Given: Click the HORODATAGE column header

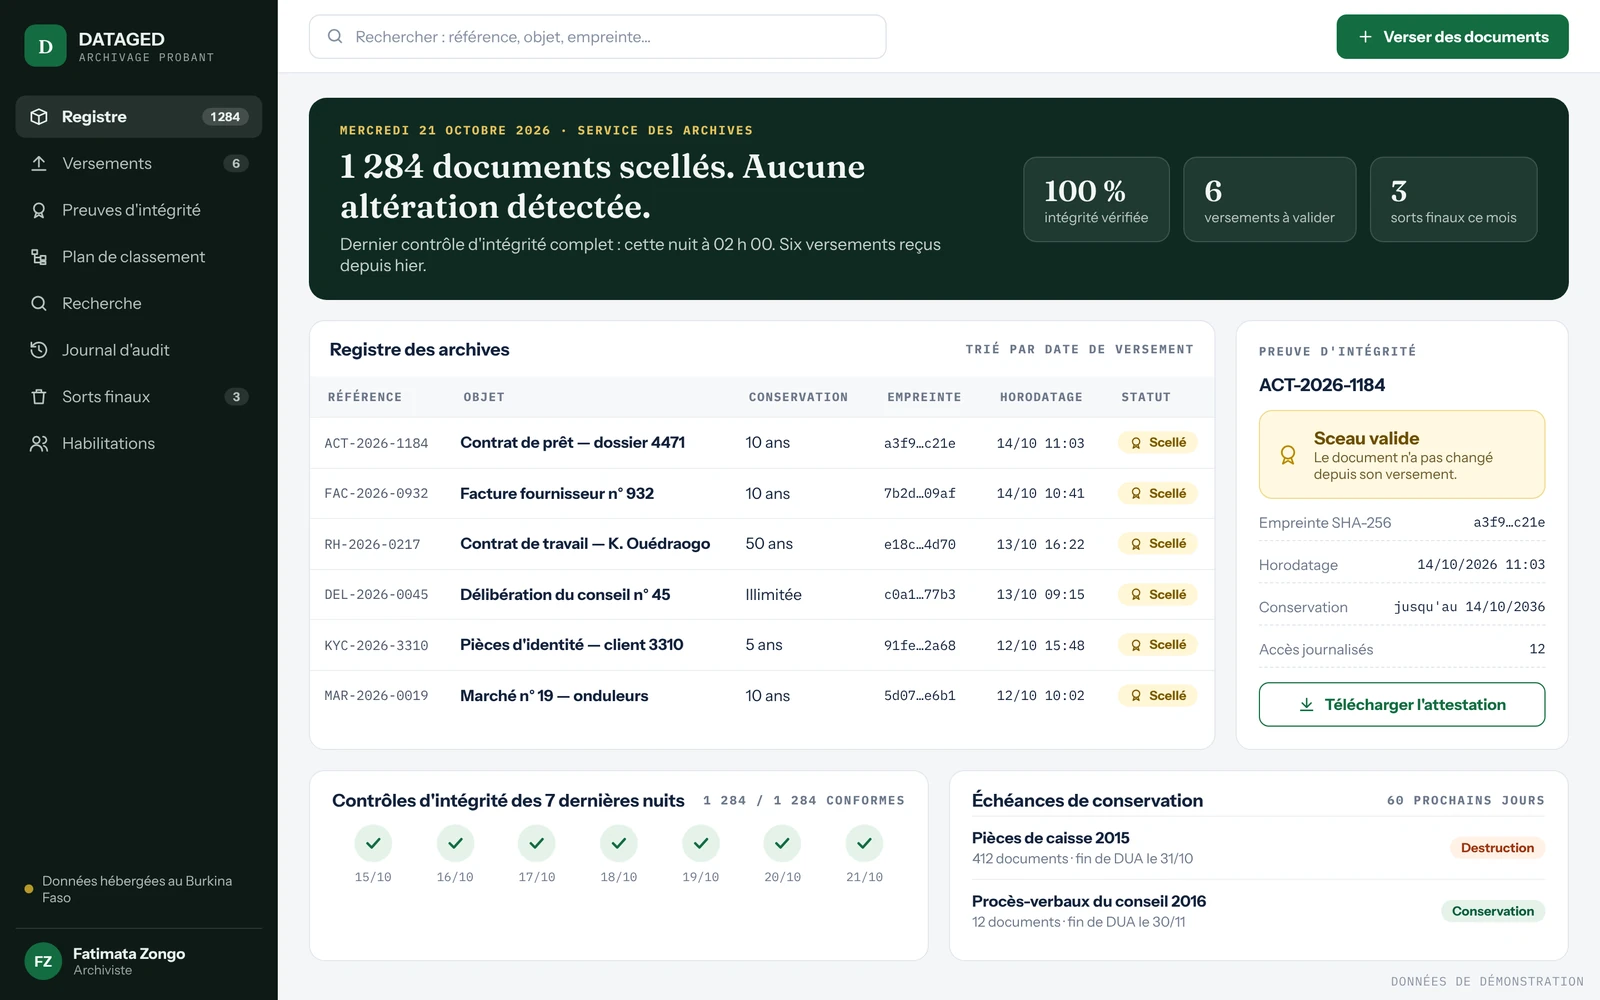Looking at the screenshot, I should [1041, 397].
